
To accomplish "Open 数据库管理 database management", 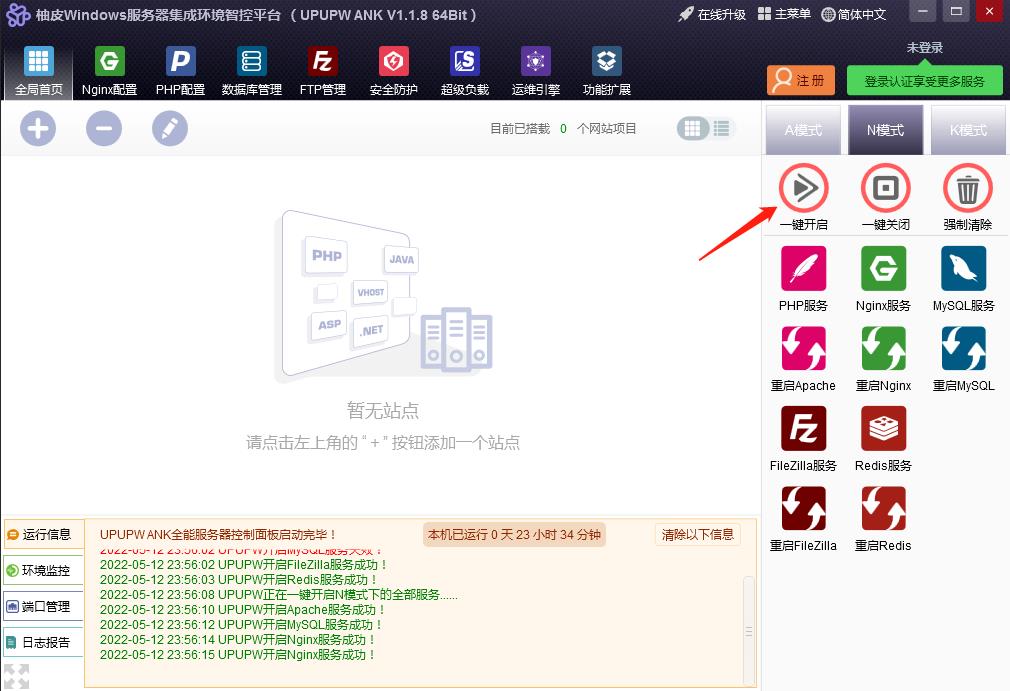I will click(x=251, y=71).
